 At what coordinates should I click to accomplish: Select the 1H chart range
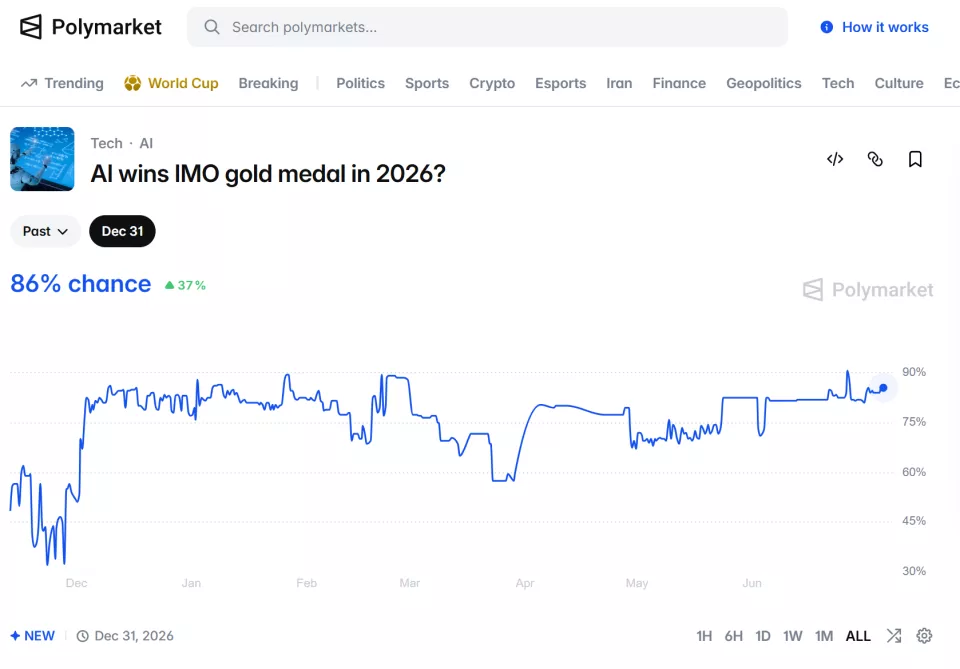tap(704, 636)
